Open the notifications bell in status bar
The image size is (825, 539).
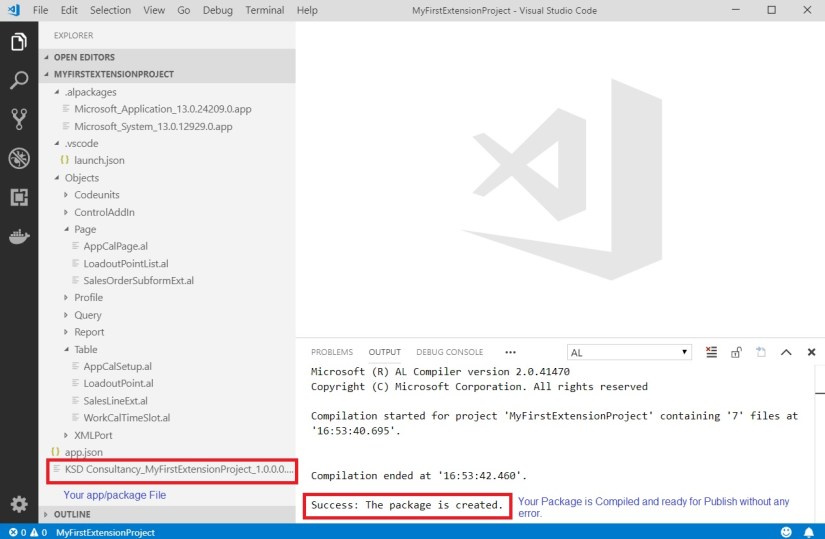click(810, 532)
